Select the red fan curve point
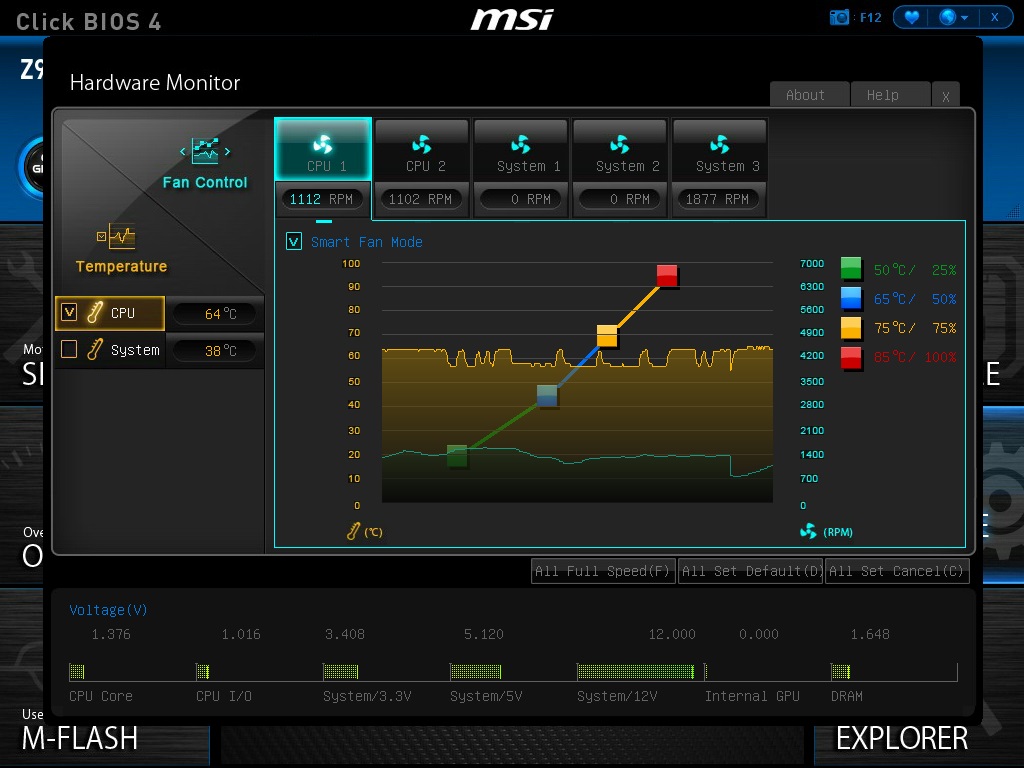 [x=667, y=276]
